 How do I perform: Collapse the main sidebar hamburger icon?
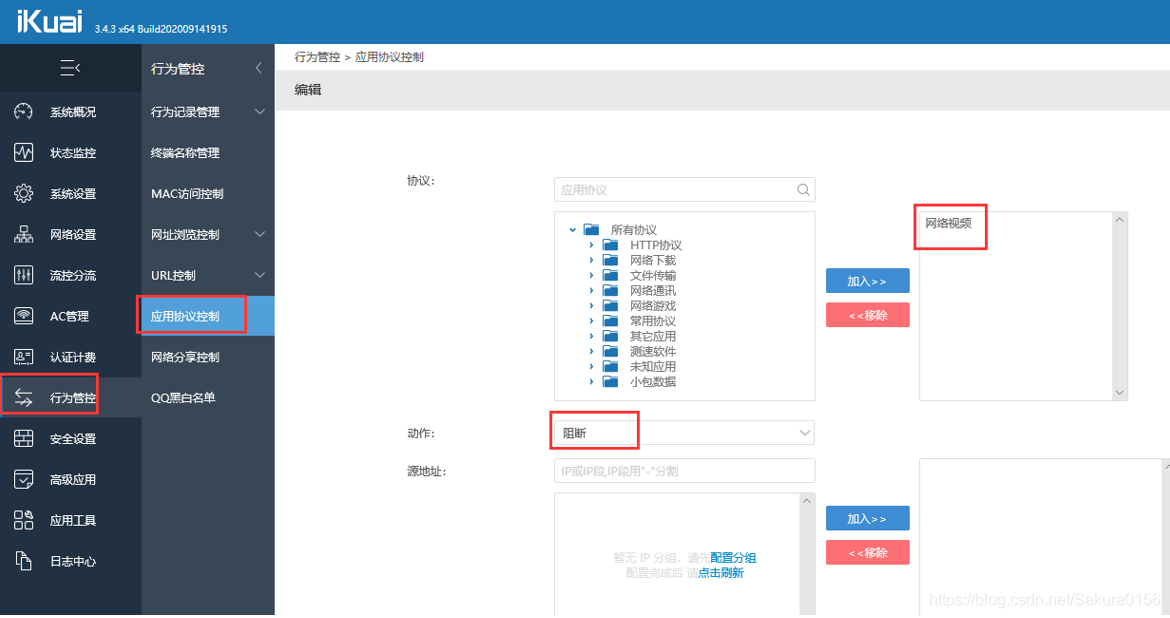pyautogui.click(x=69, y=68)
